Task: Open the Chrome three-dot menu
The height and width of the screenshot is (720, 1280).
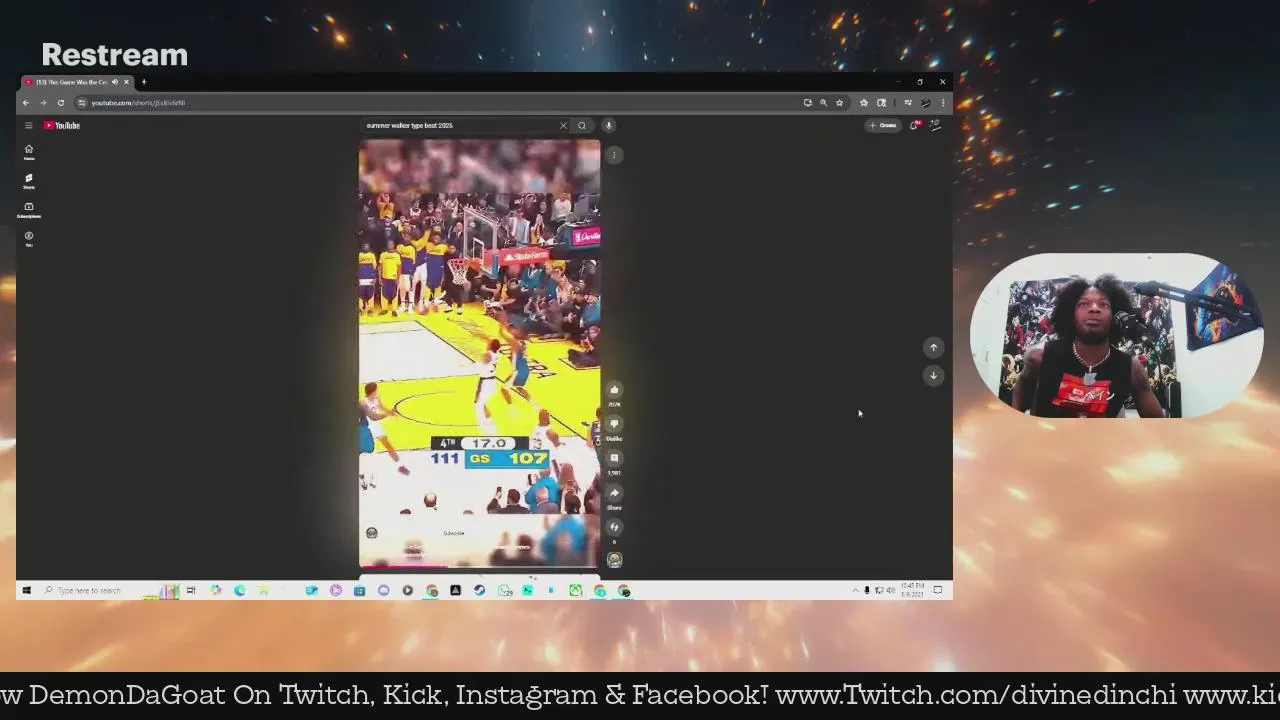Action: (x=942, y=103)
